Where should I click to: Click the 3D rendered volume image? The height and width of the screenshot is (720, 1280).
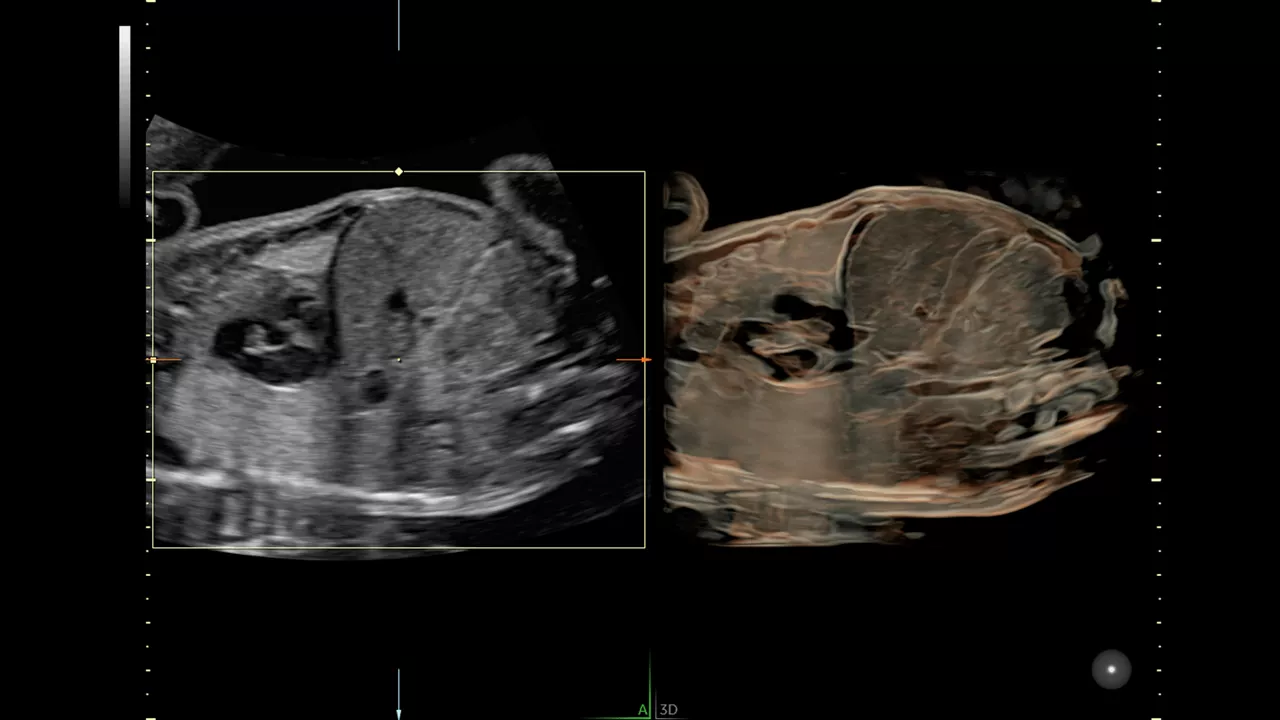[x=895, y=362]
